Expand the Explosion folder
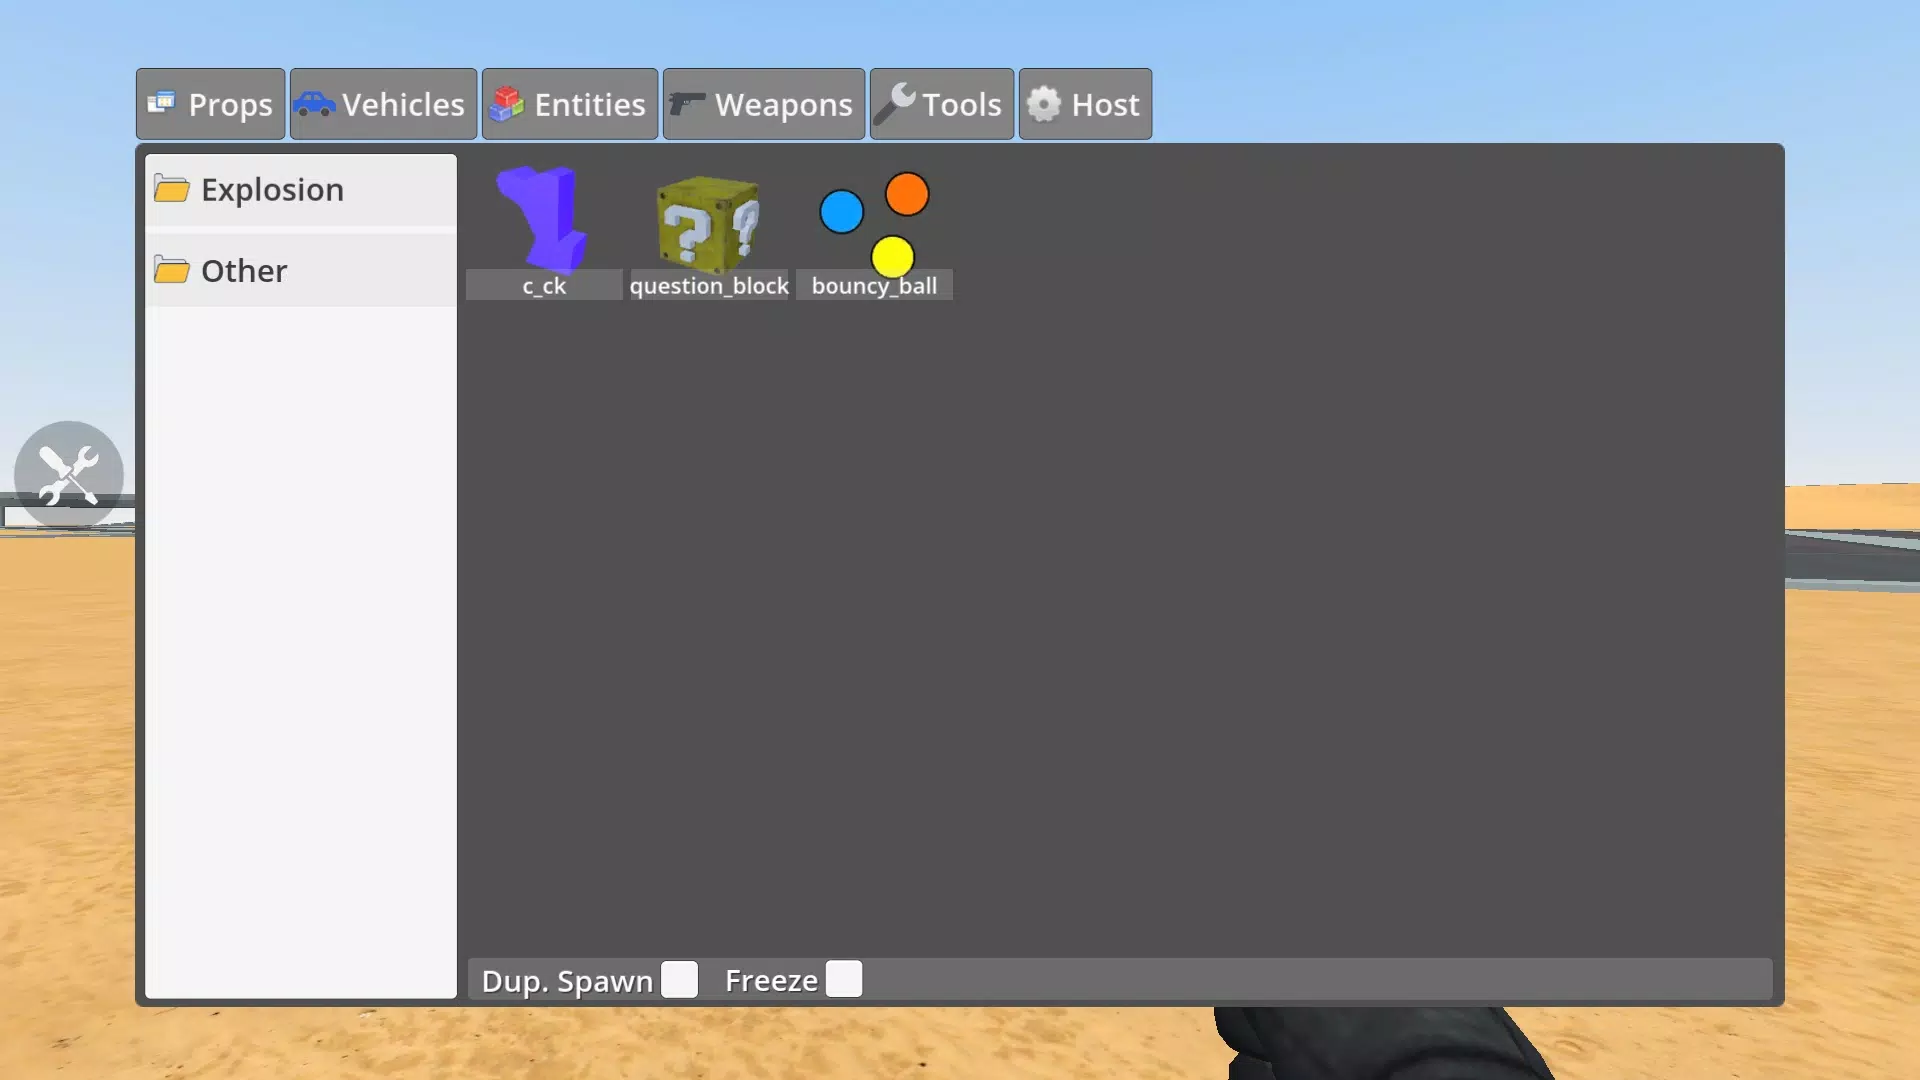 click(273, 190)
